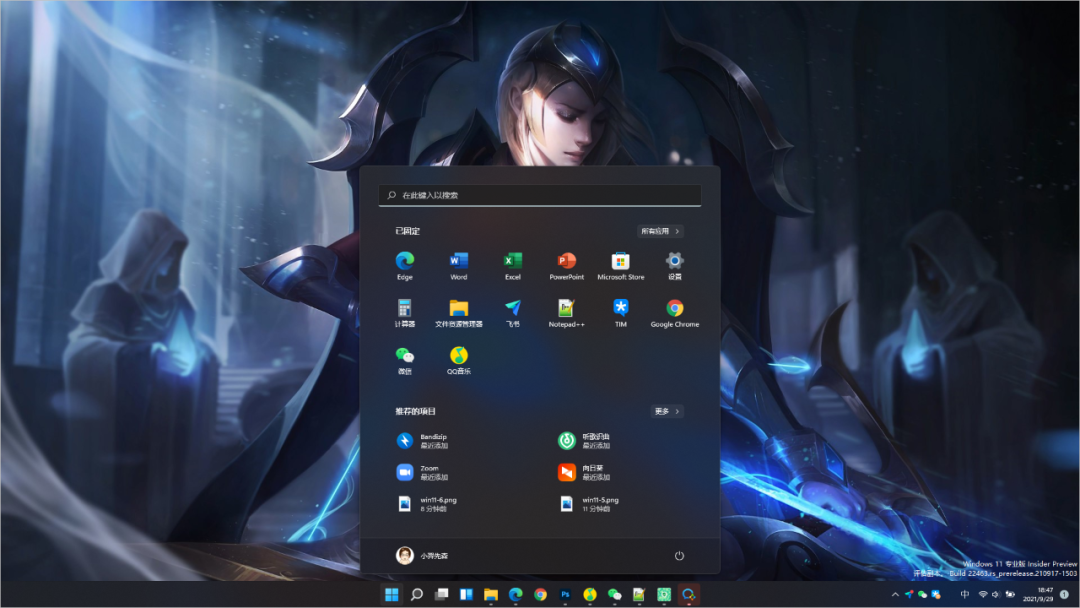Expand 所有应用 to view all apps
This screenshot has width=1080, height=608.
click(x=661, y=230)
